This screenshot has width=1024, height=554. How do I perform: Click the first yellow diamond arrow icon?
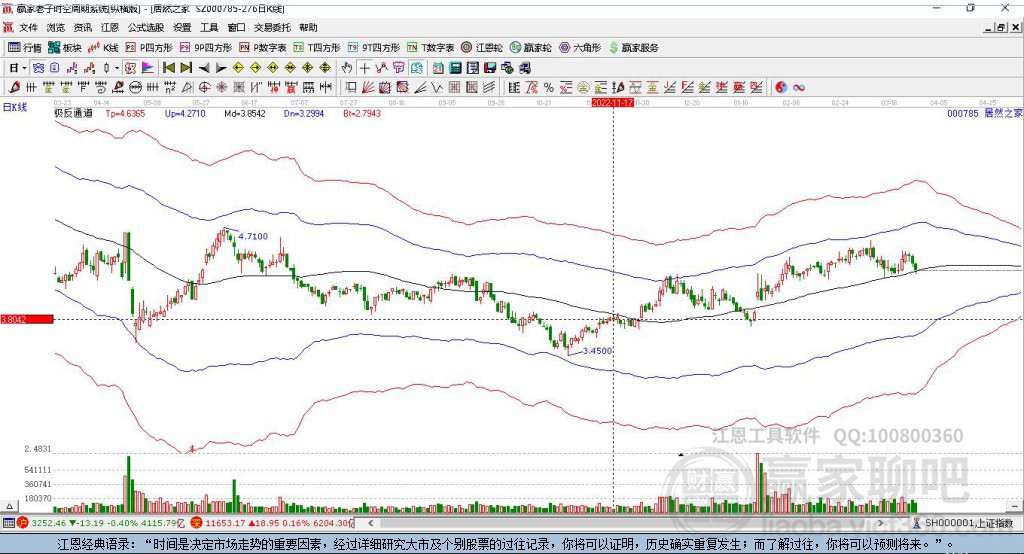[x=238, y=68]
